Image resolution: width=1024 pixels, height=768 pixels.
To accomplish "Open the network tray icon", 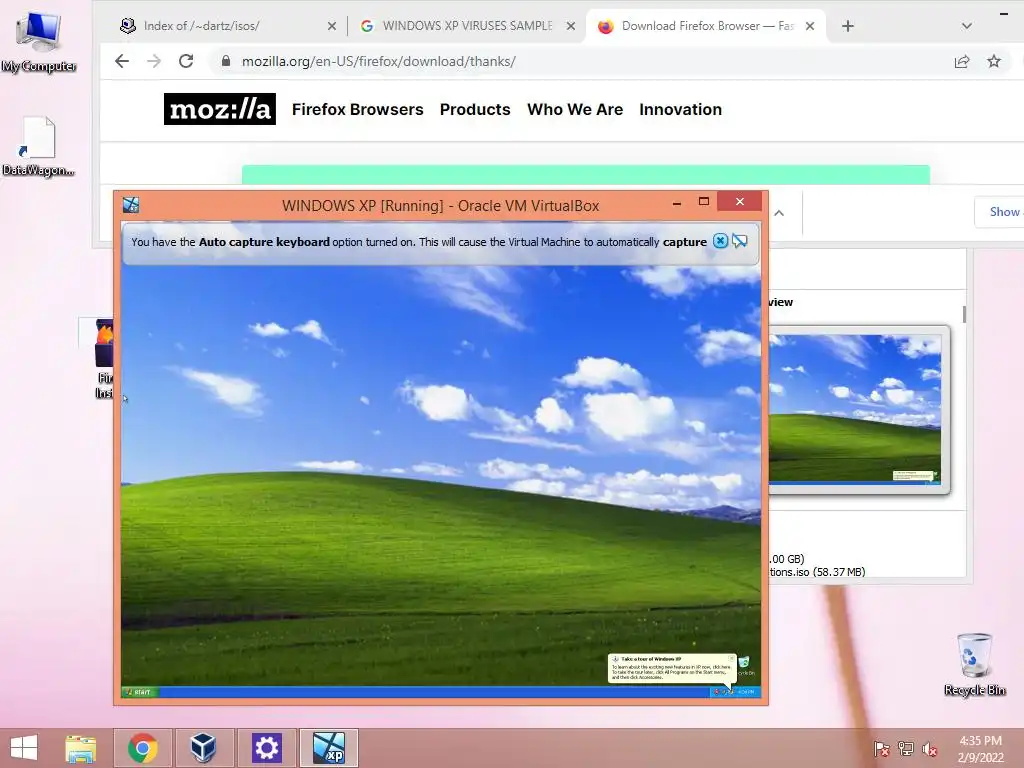I will click(x=906, y=749).
